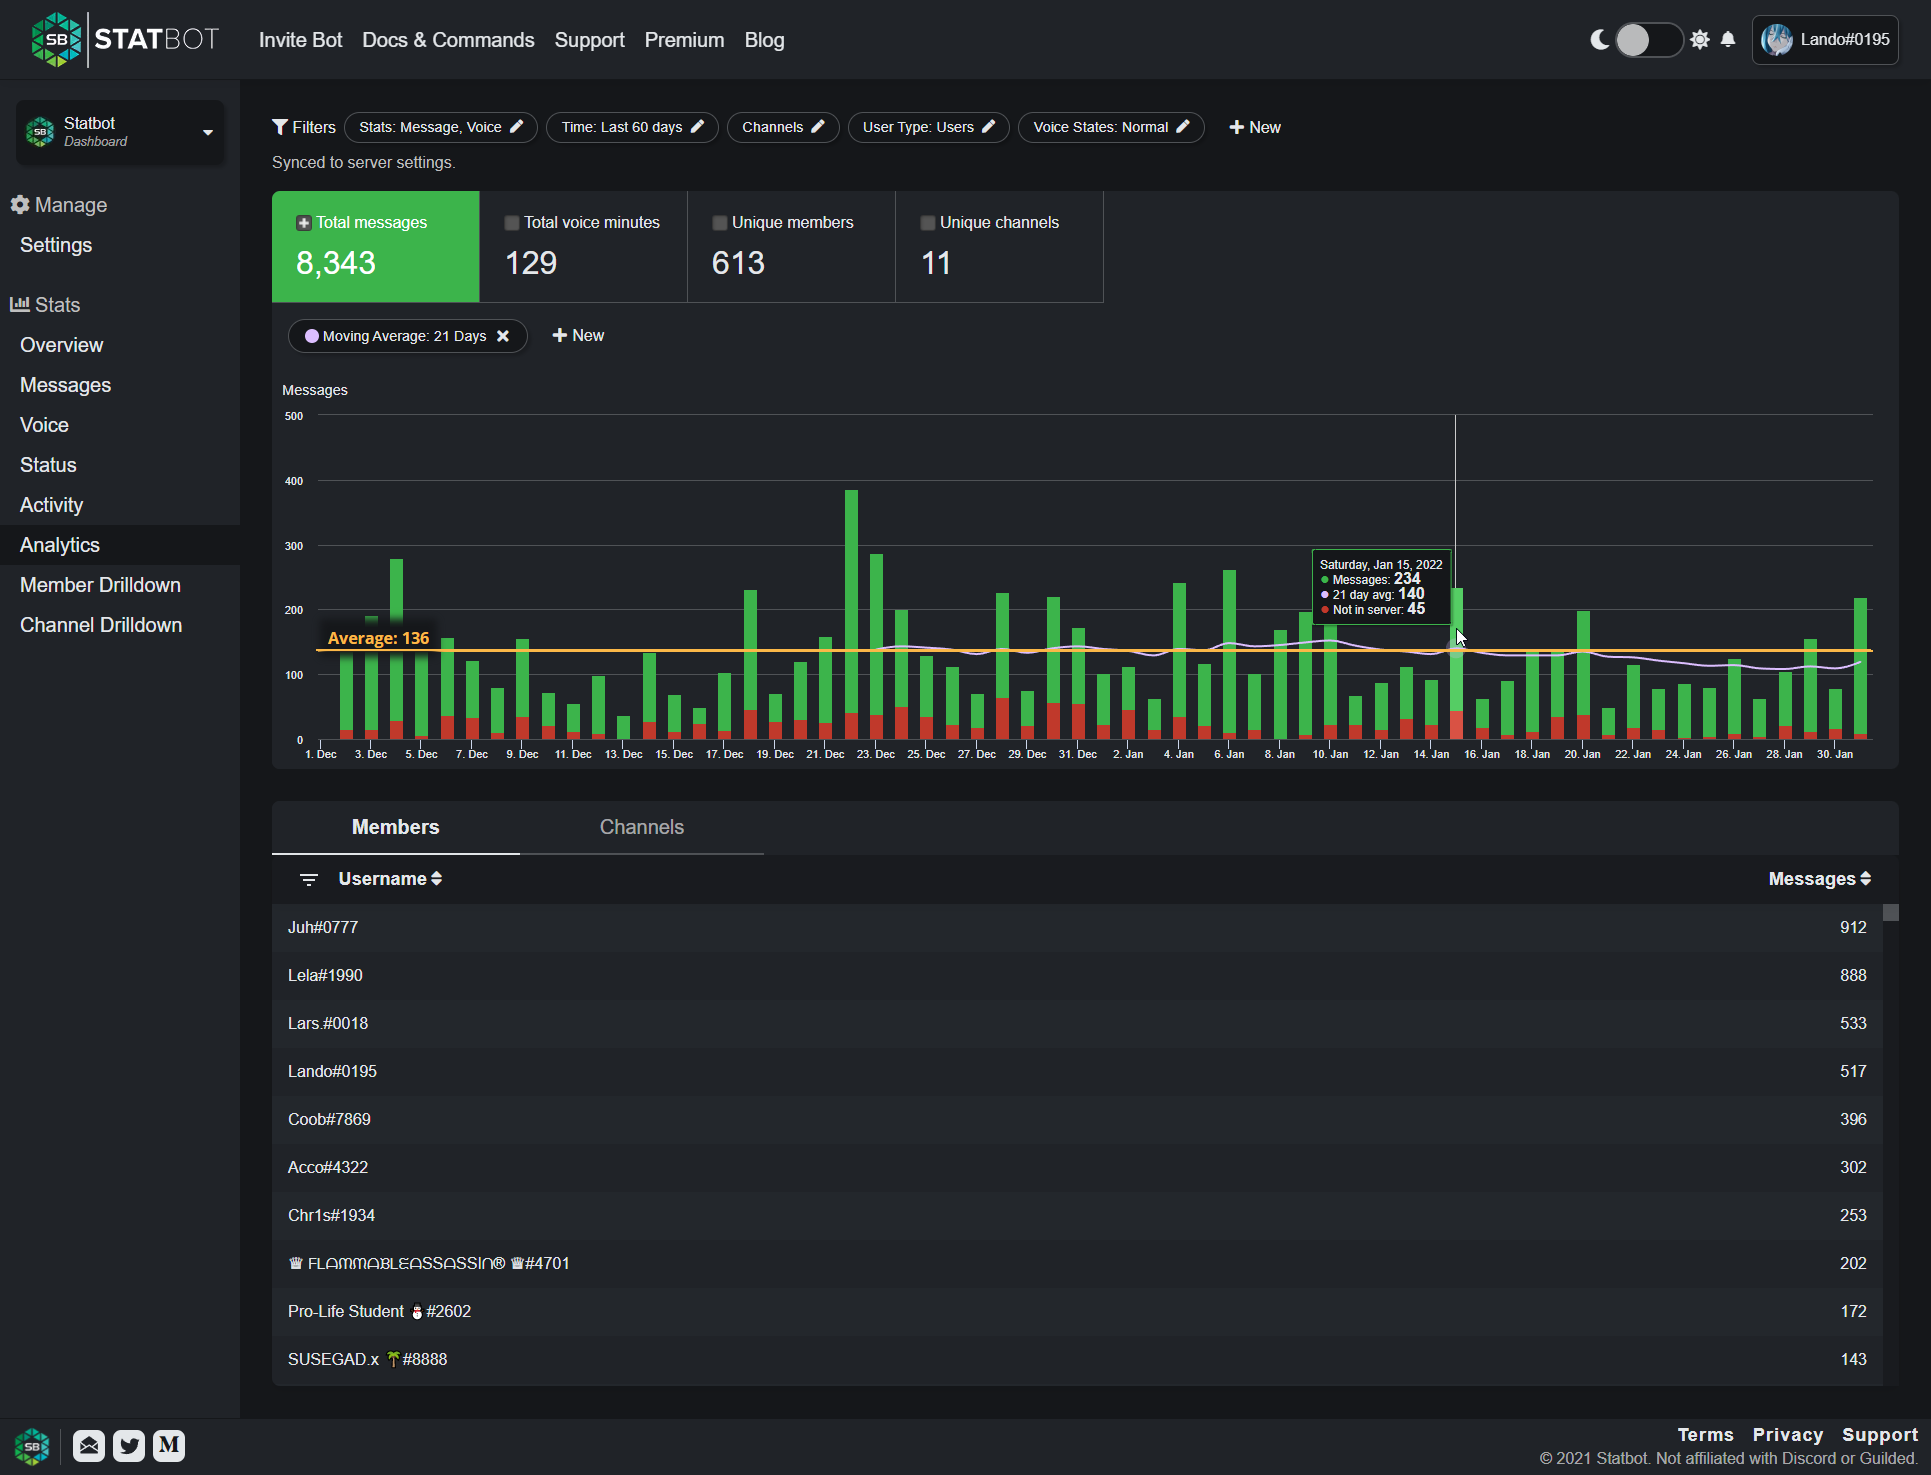The width and height of the screenshot is (1931, 1475).
Task: Click the Manage gear icon
Action: pos(20,205)
